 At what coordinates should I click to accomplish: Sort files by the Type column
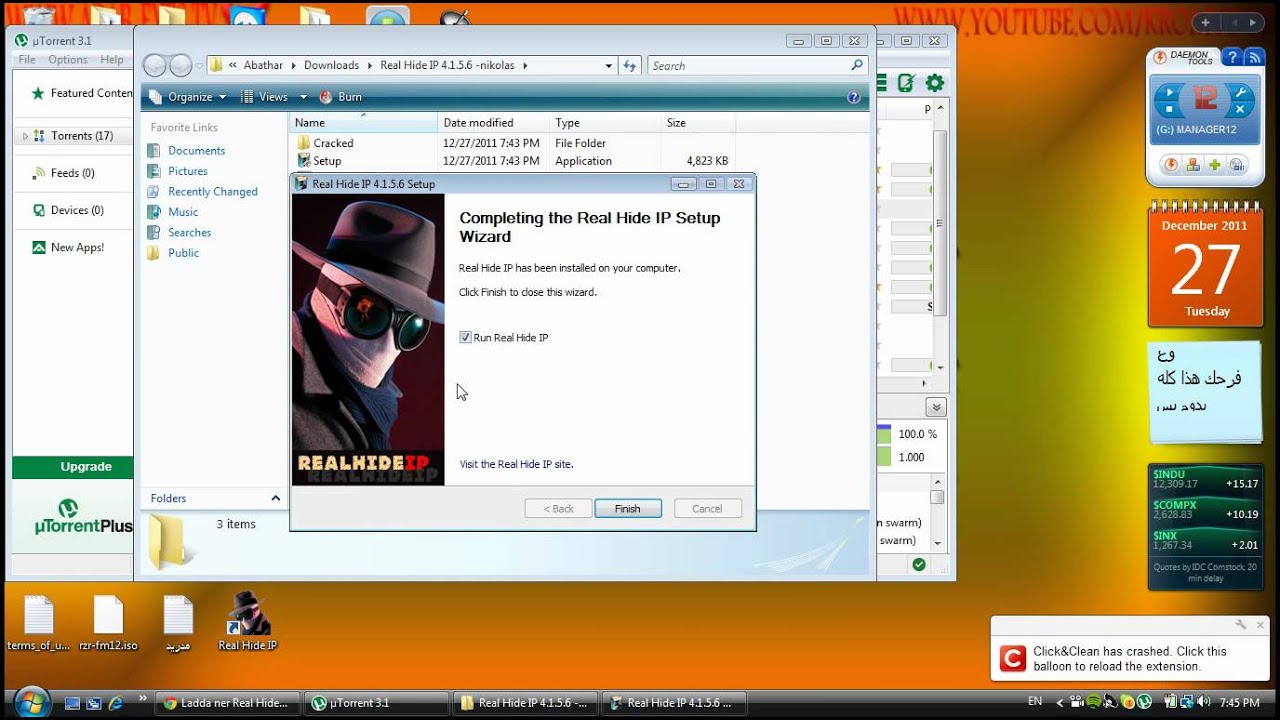(606, 123)
